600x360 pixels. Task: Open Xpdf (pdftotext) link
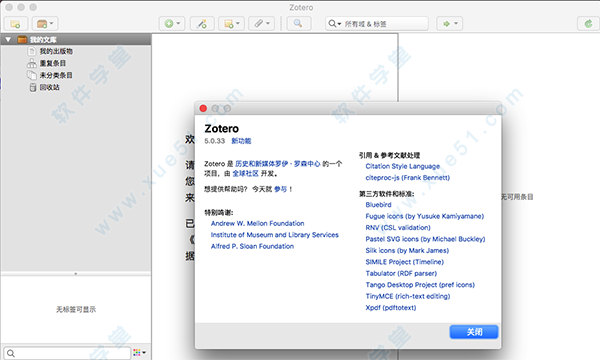391,308
